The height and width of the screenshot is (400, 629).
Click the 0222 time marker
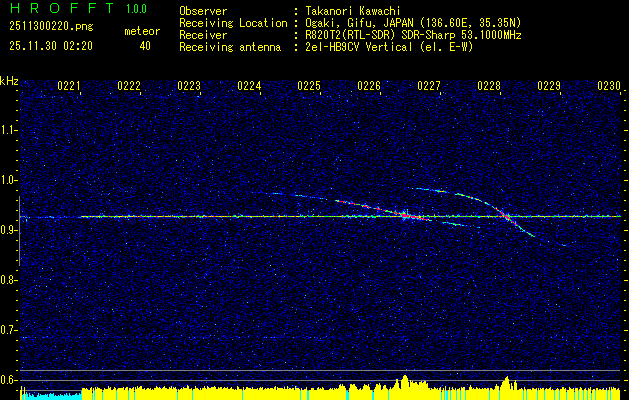coord(129,86)
